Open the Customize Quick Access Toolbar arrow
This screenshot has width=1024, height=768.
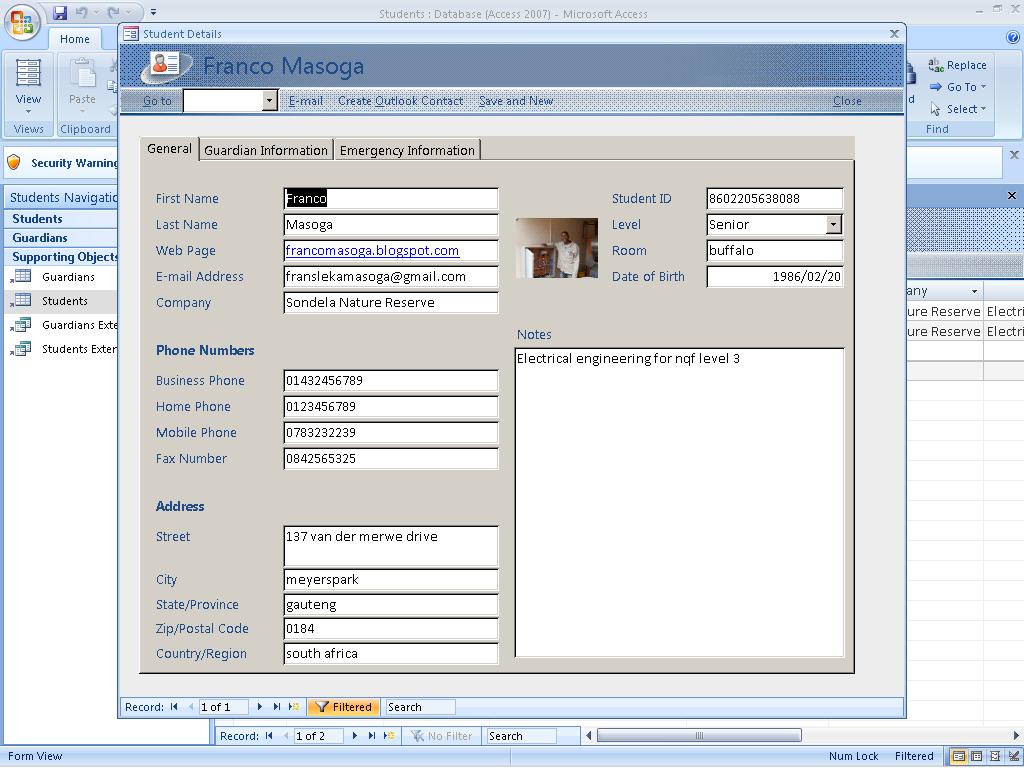pyautogui.click(x=153, y=12)
